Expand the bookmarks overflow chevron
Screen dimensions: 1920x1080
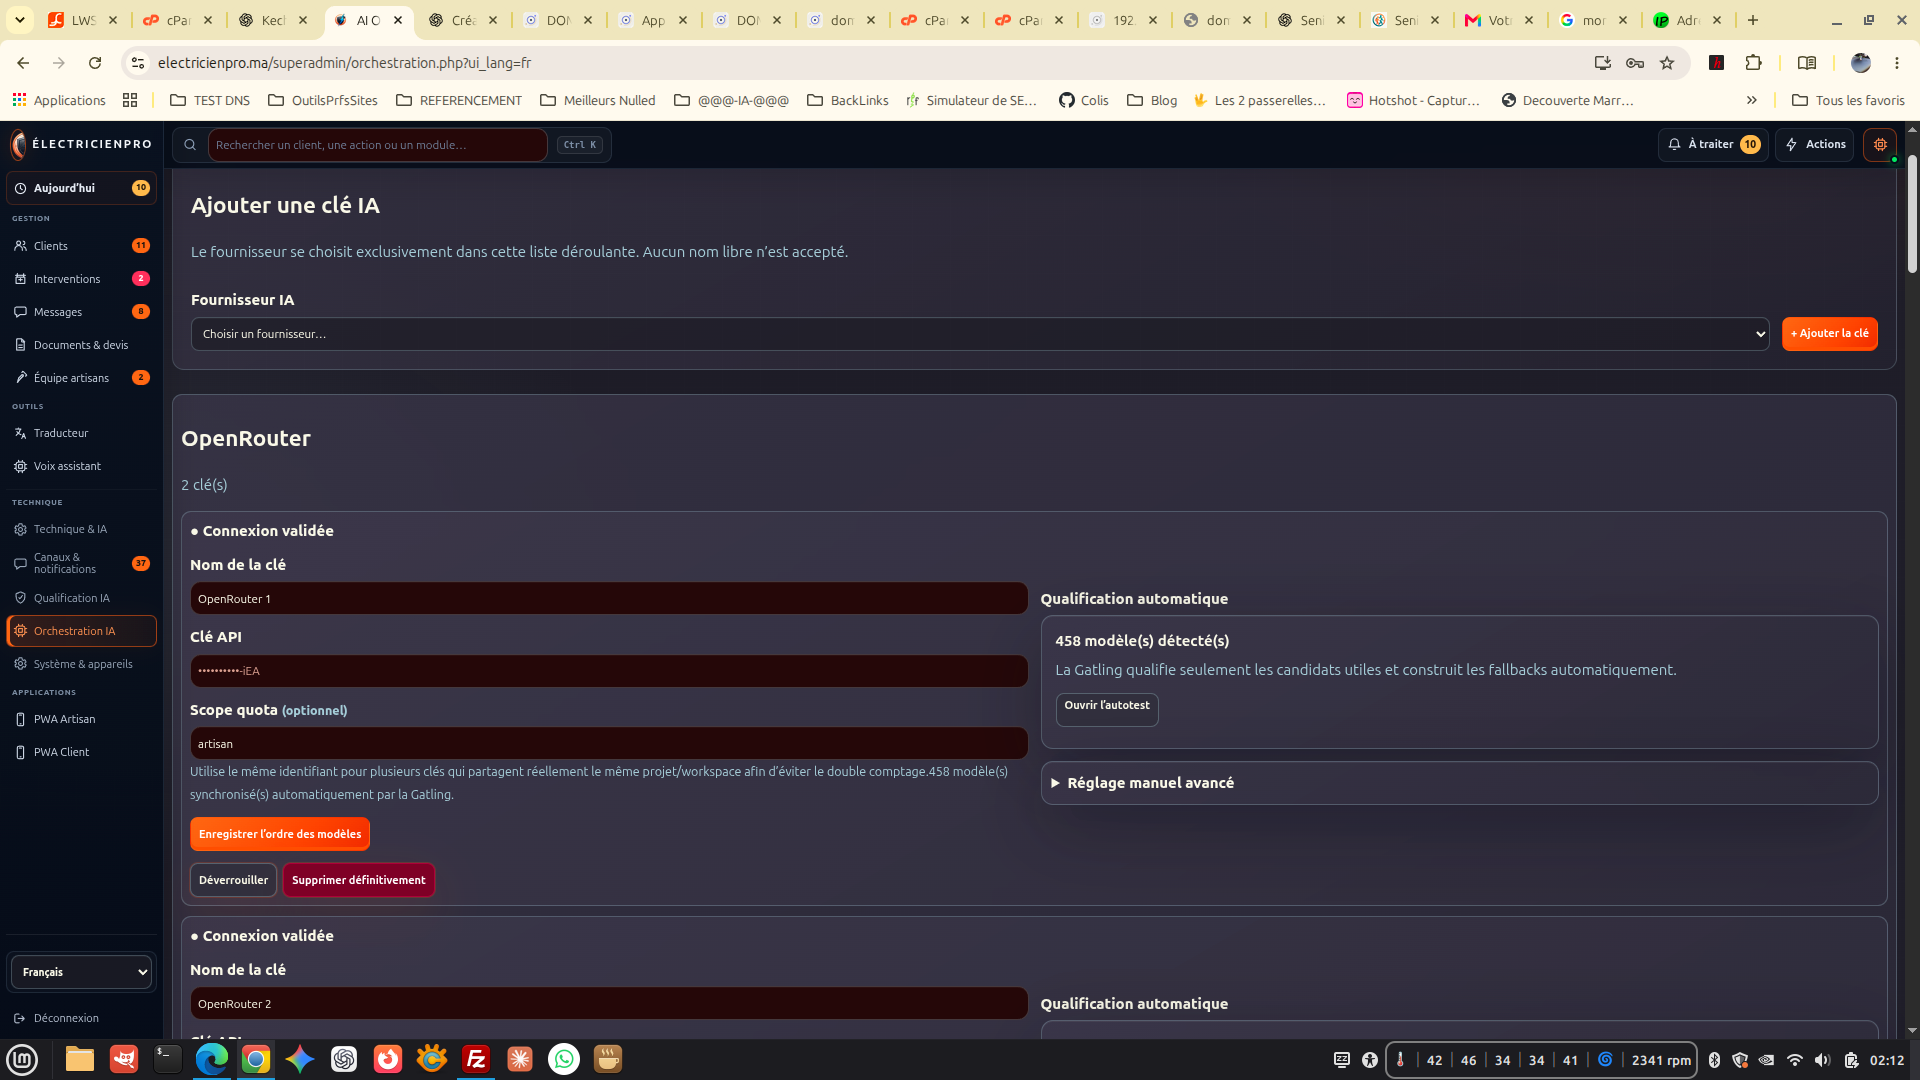pyautogui.click(x=1752, y=100)
